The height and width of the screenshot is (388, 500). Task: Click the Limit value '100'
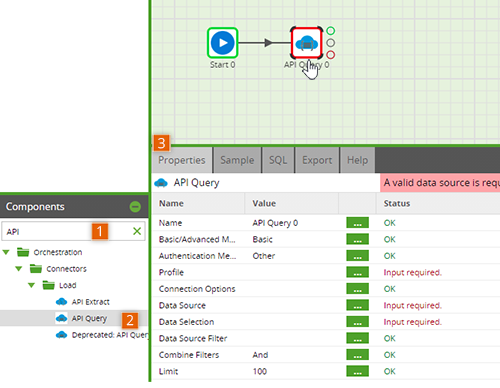coord(260,371)
